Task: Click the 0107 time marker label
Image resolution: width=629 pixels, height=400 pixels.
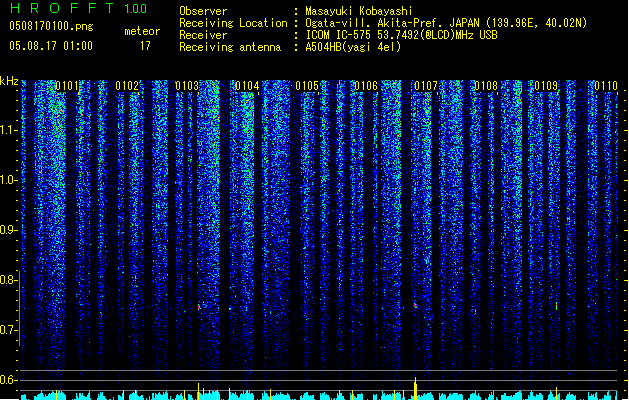Action: [426, 86]
